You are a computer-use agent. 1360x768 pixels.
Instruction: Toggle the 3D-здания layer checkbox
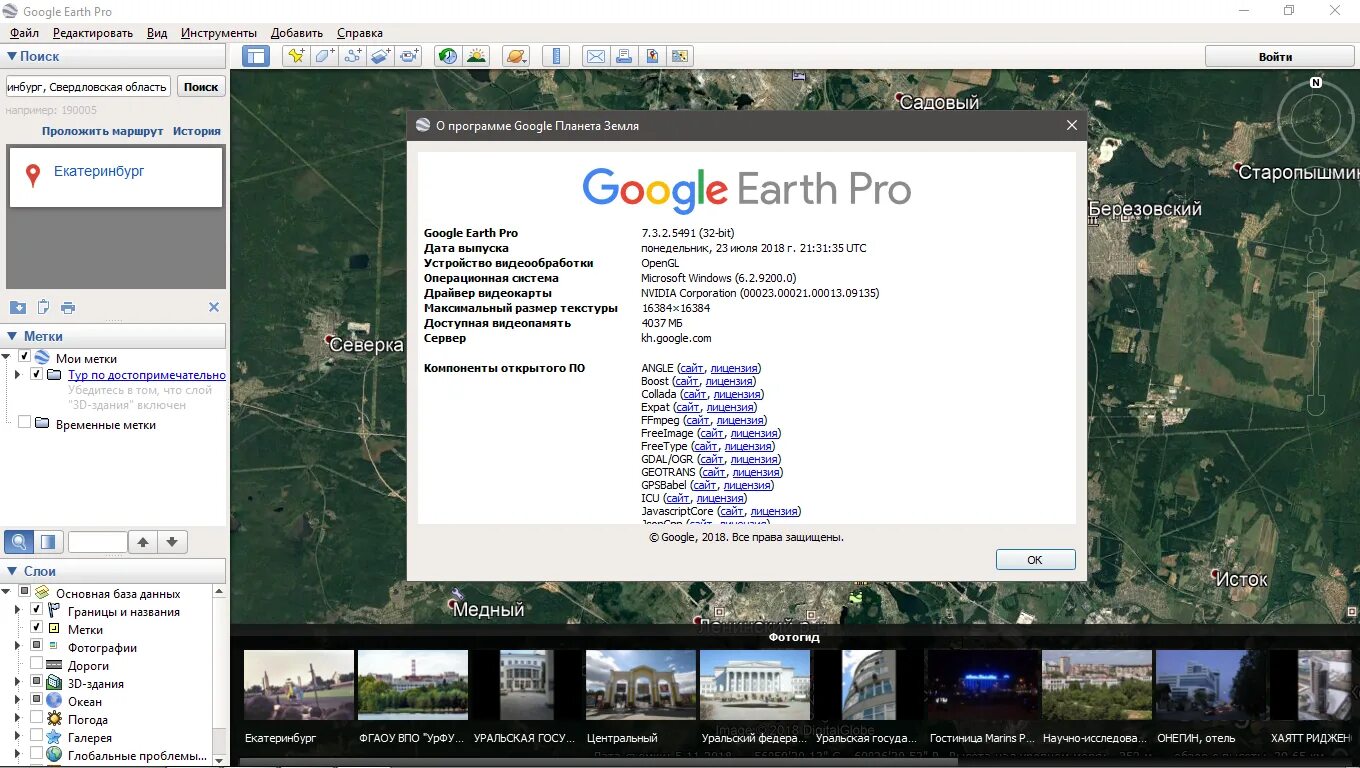click(x=37, y=682)
